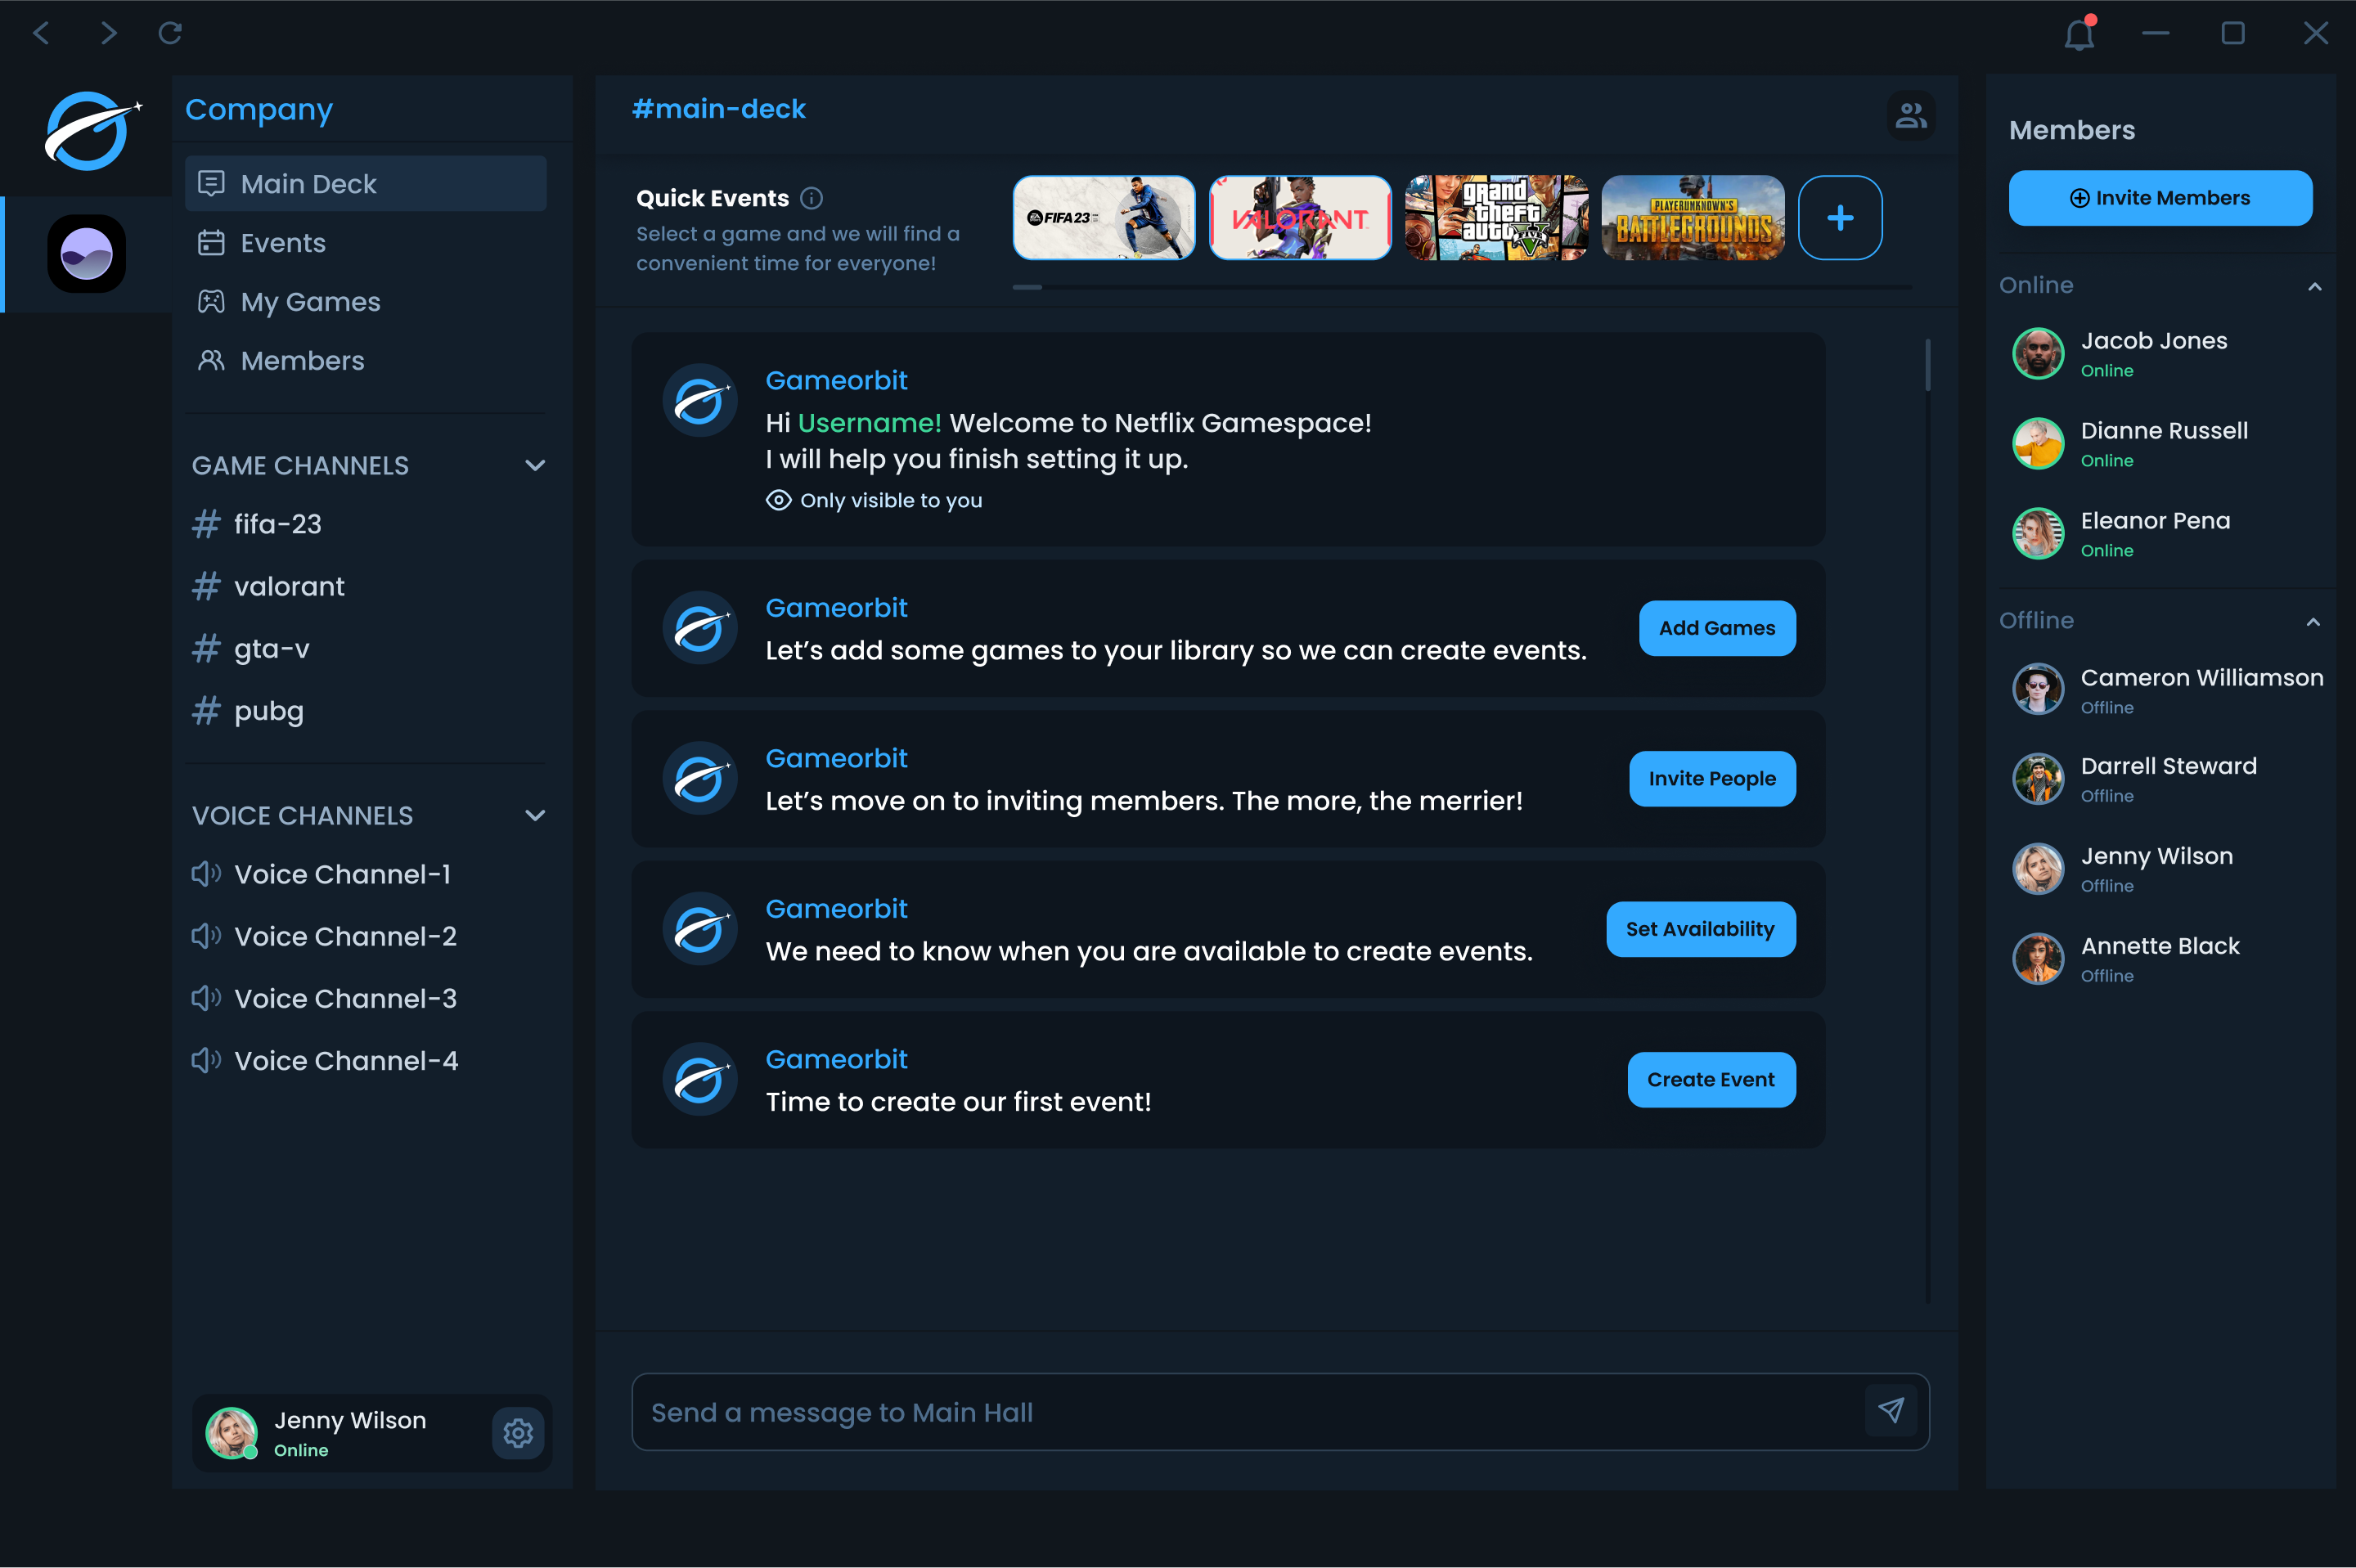Click Gameorbit avatar on the welcome message
Viewport: 2356px width, 1568px height.
[x=700, y=401]
